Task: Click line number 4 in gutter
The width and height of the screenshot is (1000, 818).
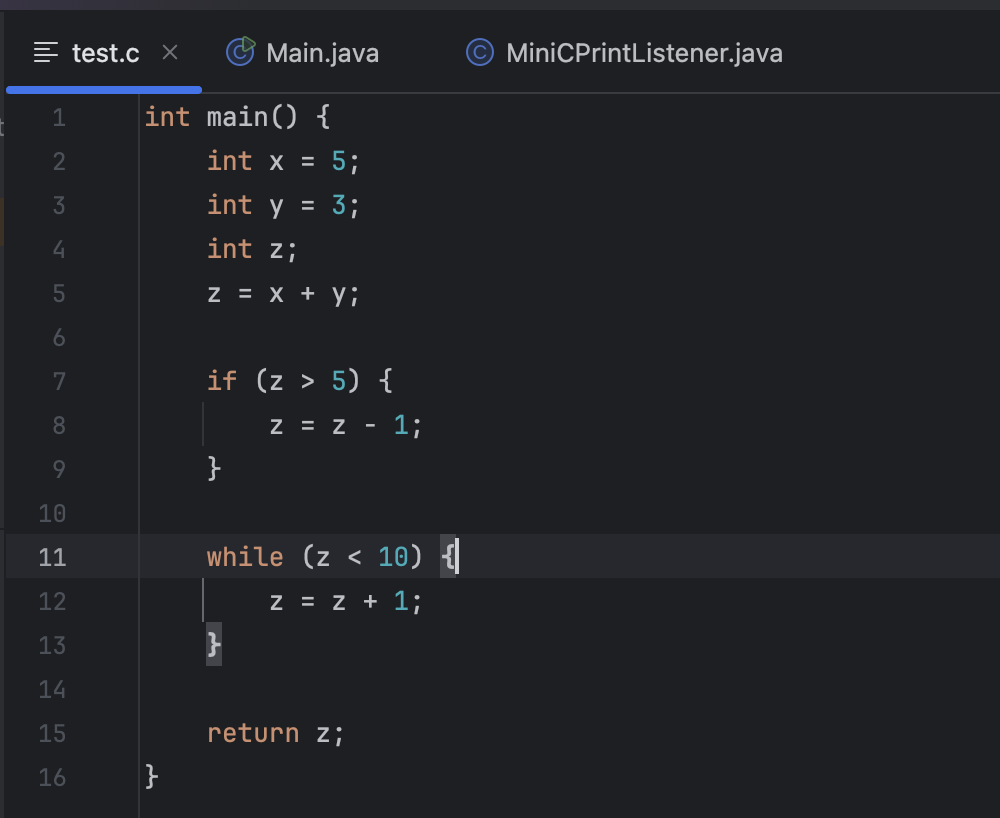Action: click(x=59, y=249)
